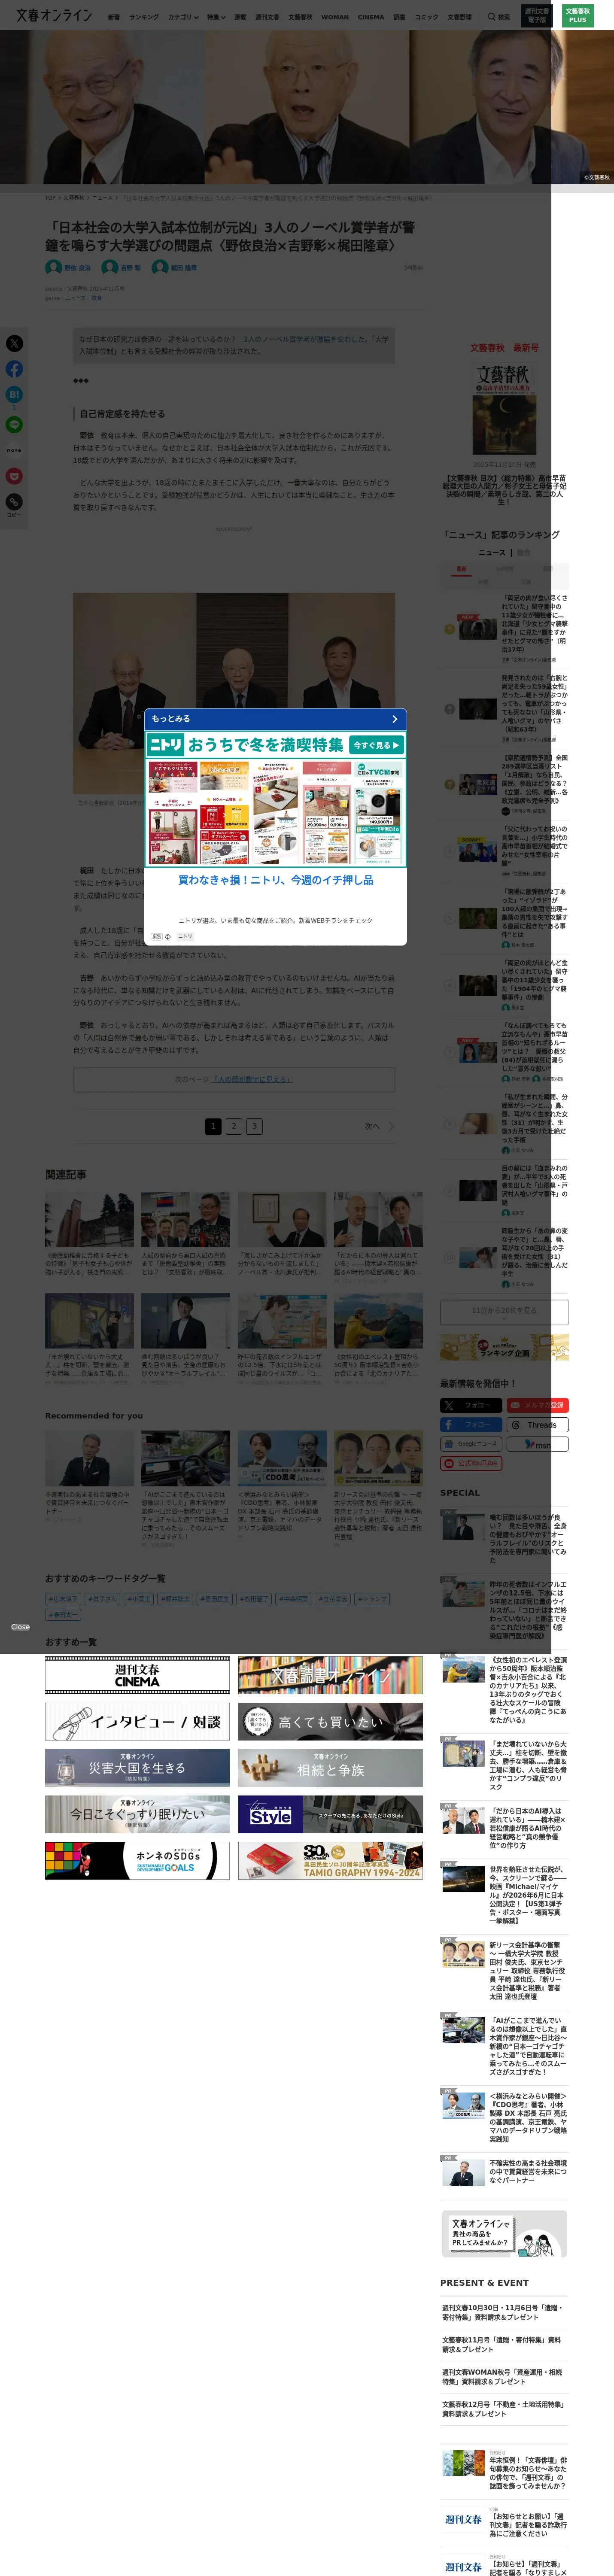The width and height of the screenshot is (614, 2576).
Task: Open 高くても買いたい banner
Action: (x=330, y=1722)
